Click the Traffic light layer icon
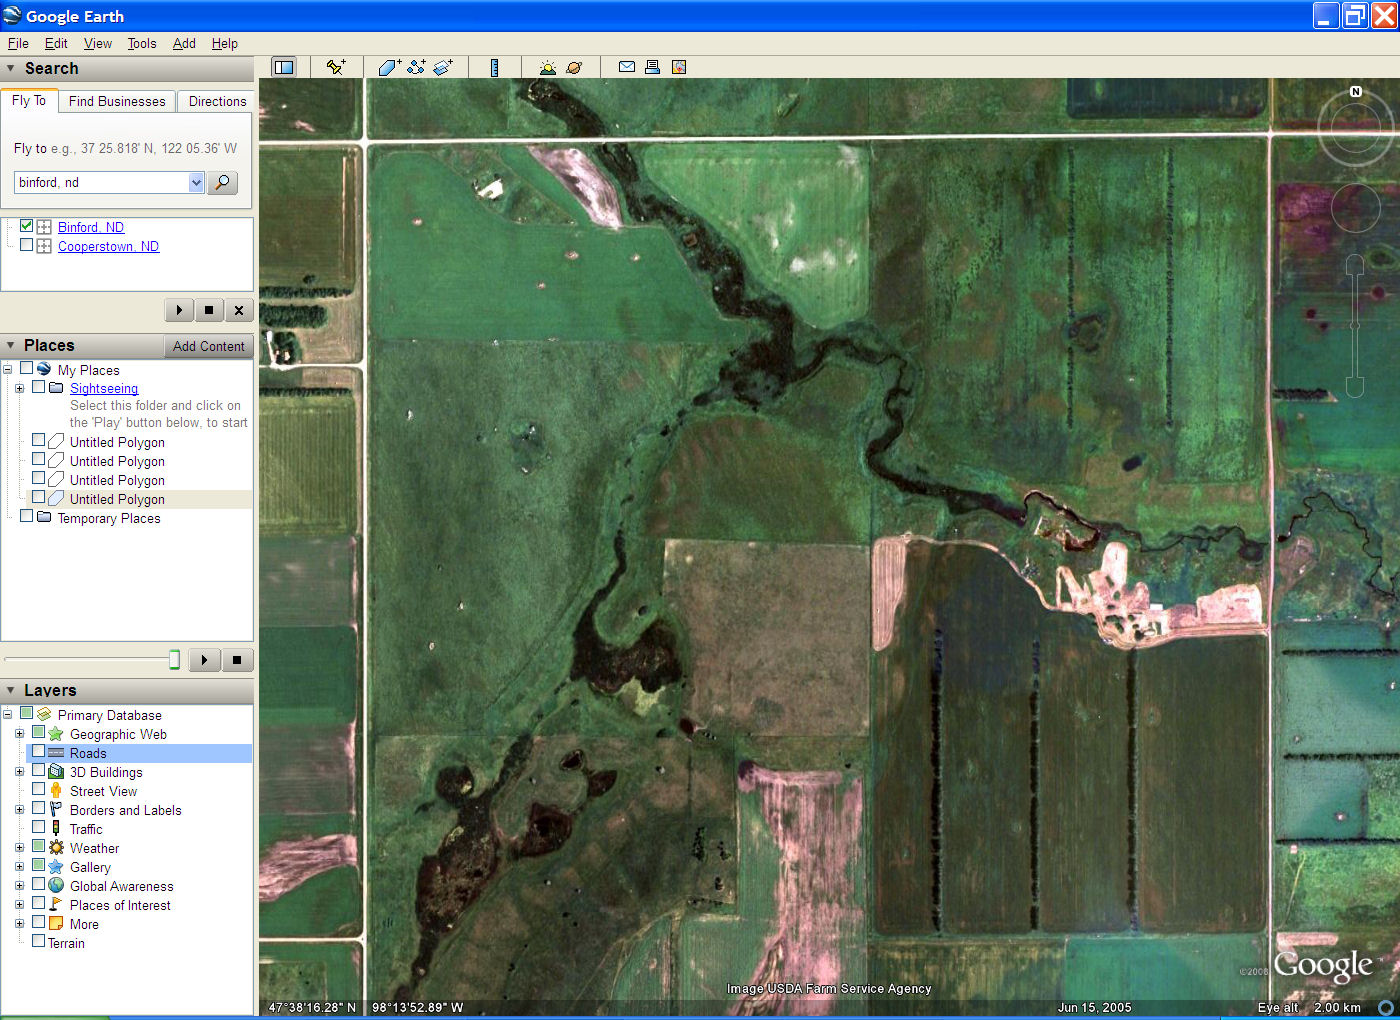 (x=56, y=829)
